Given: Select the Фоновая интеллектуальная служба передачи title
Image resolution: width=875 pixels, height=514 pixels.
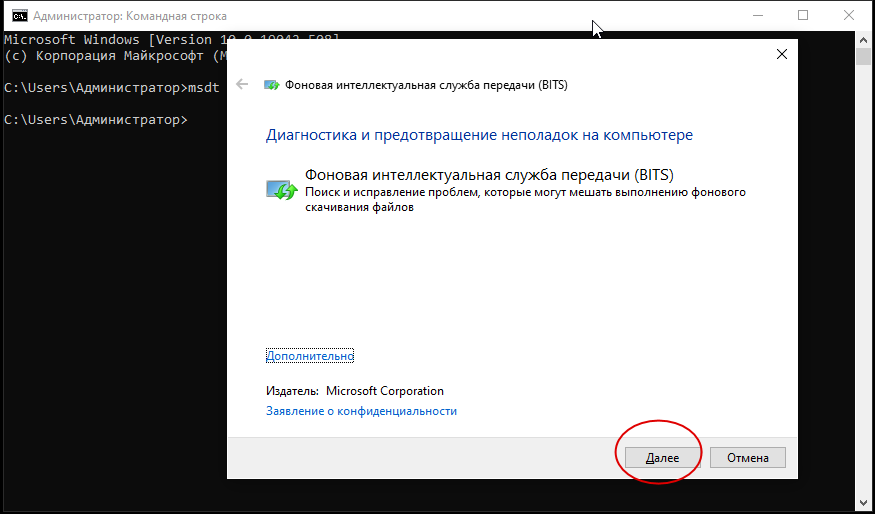Looking at the screenshot, I should click(x=488, y=174).
